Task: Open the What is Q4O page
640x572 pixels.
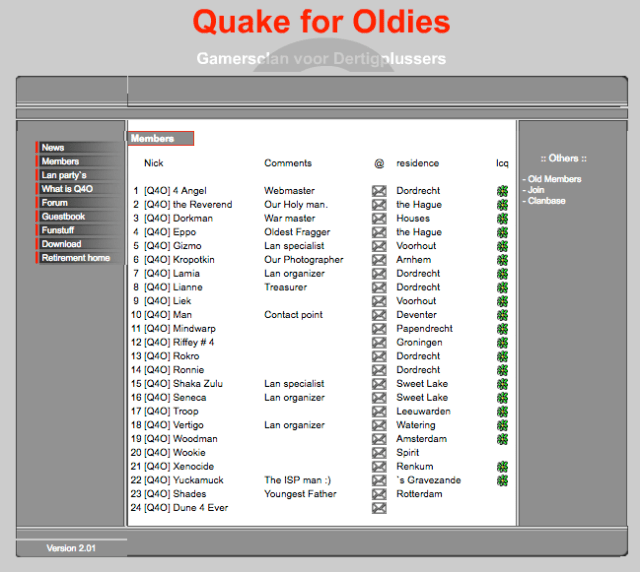Action: [68, 189]
